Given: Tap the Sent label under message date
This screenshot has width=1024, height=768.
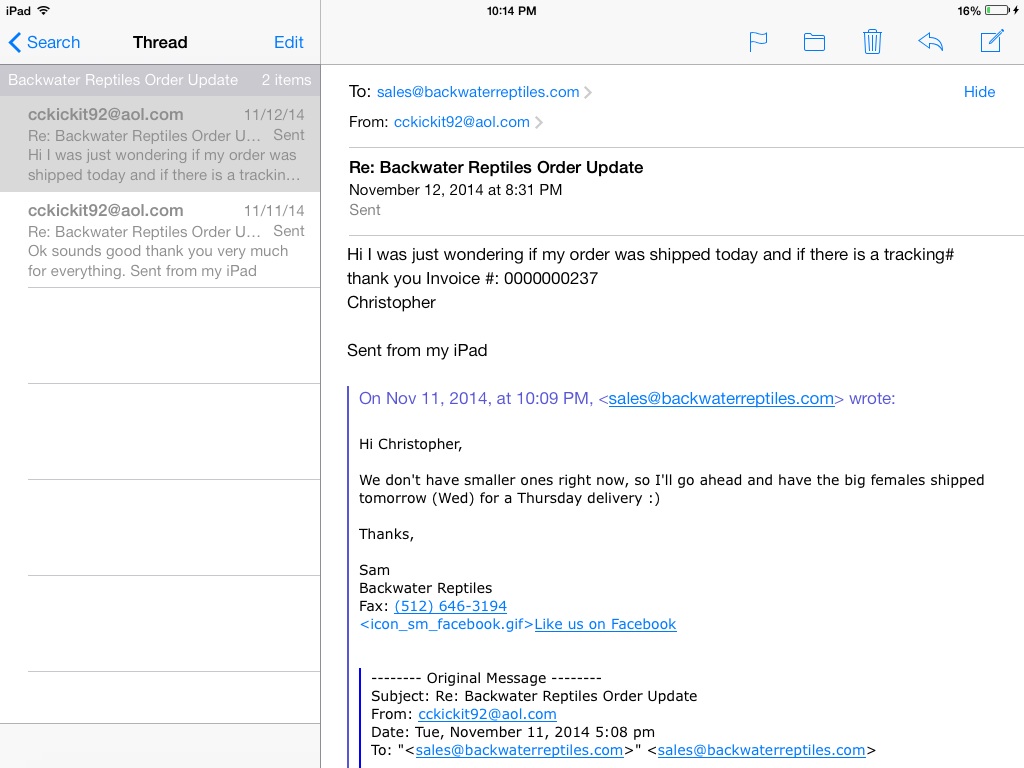Looking at the screenshot, I should [x=364, y=210].
